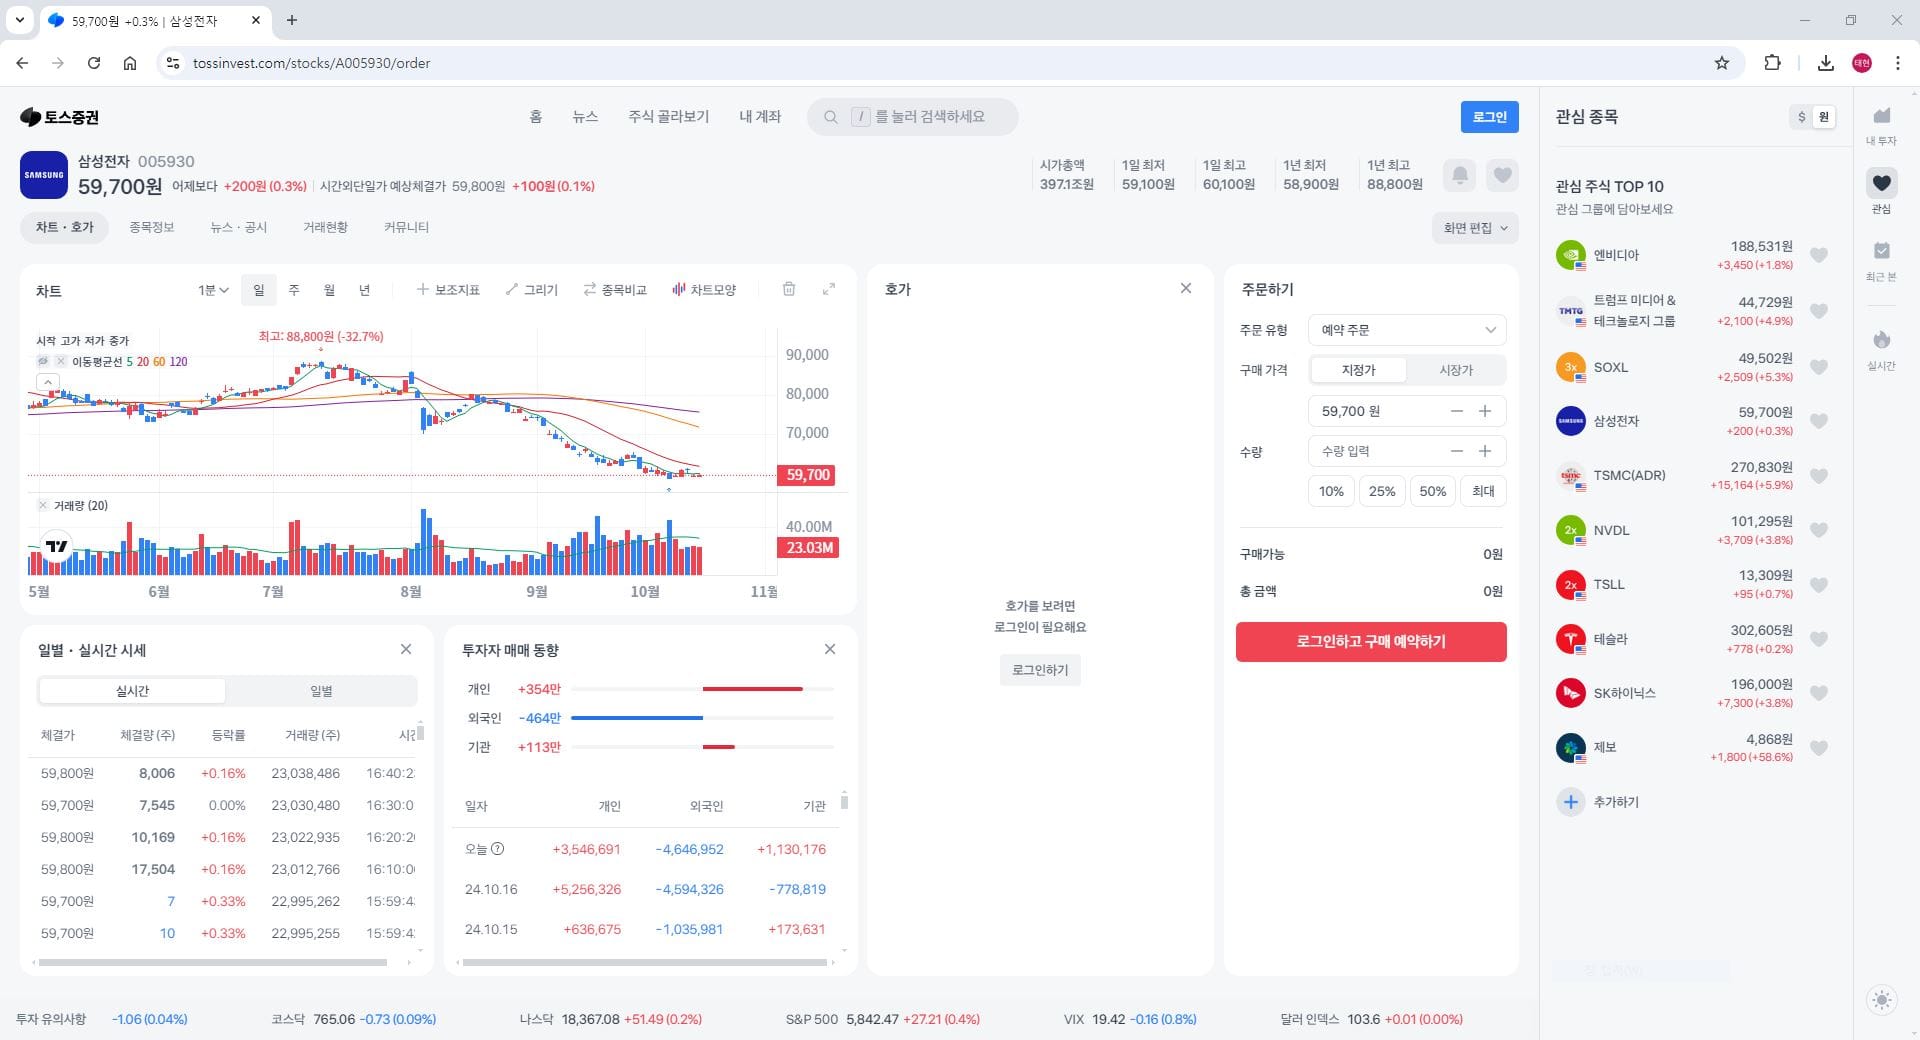This screenshot has width=1920, height=1040.
Task: Open 관심 heart sidebar icon
Action: coord(1881,191)
